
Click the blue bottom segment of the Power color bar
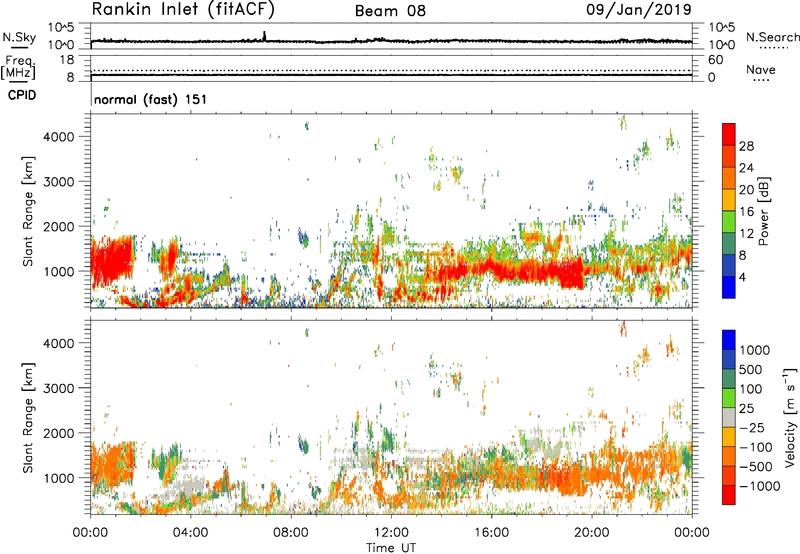728,287
